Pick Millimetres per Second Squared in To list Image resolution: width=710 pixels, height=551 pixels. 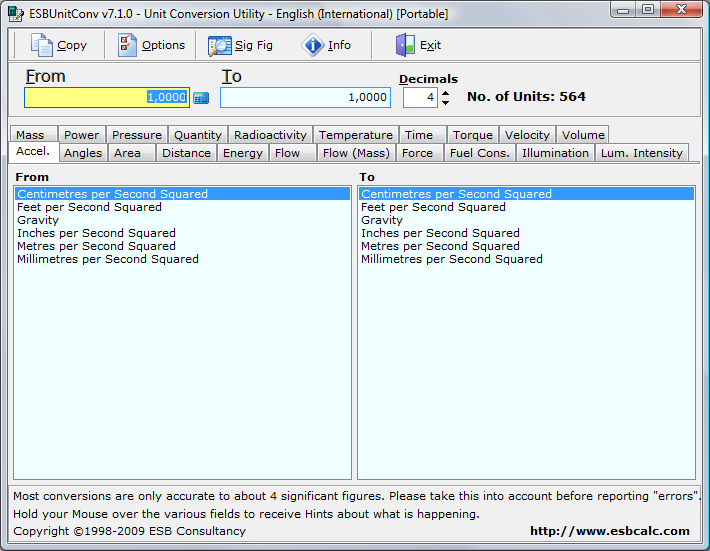tap(527, 259)
